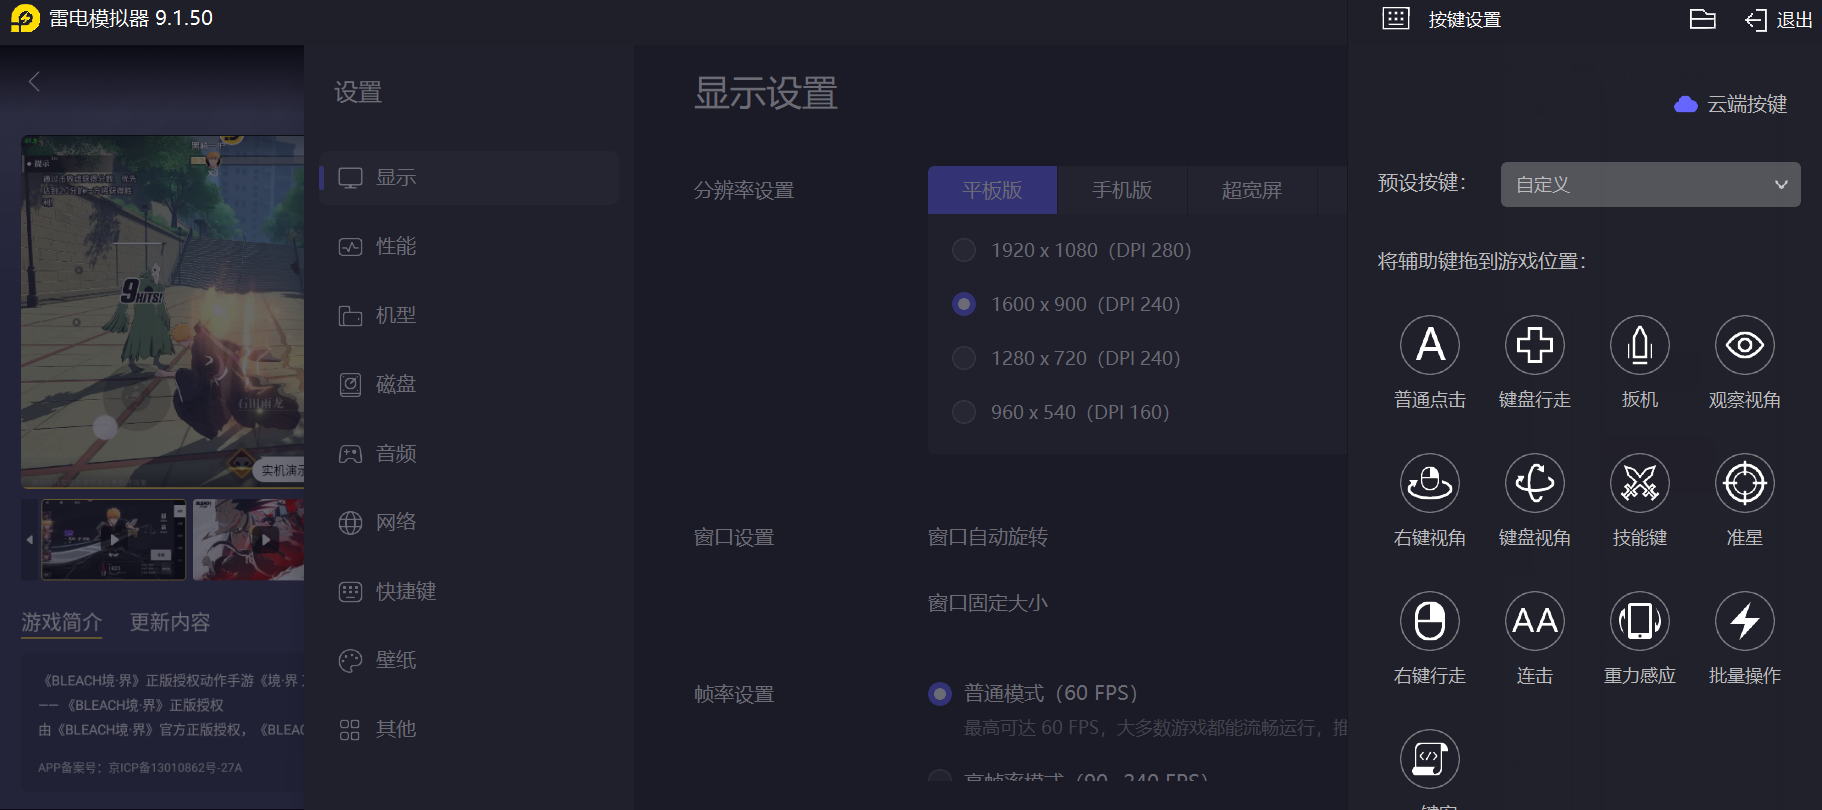
Task: Click the 按键设置 keyboard icon
Action: 1396,19
